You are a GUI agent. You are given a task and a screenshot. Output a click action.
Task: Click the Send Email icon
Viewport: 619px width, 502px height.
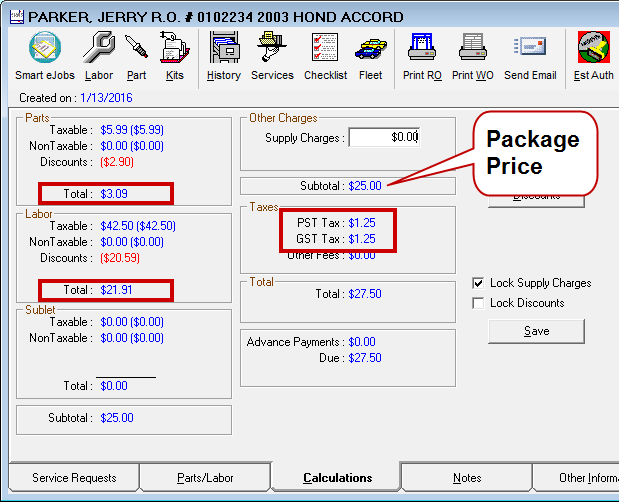(x=530, y=55)
